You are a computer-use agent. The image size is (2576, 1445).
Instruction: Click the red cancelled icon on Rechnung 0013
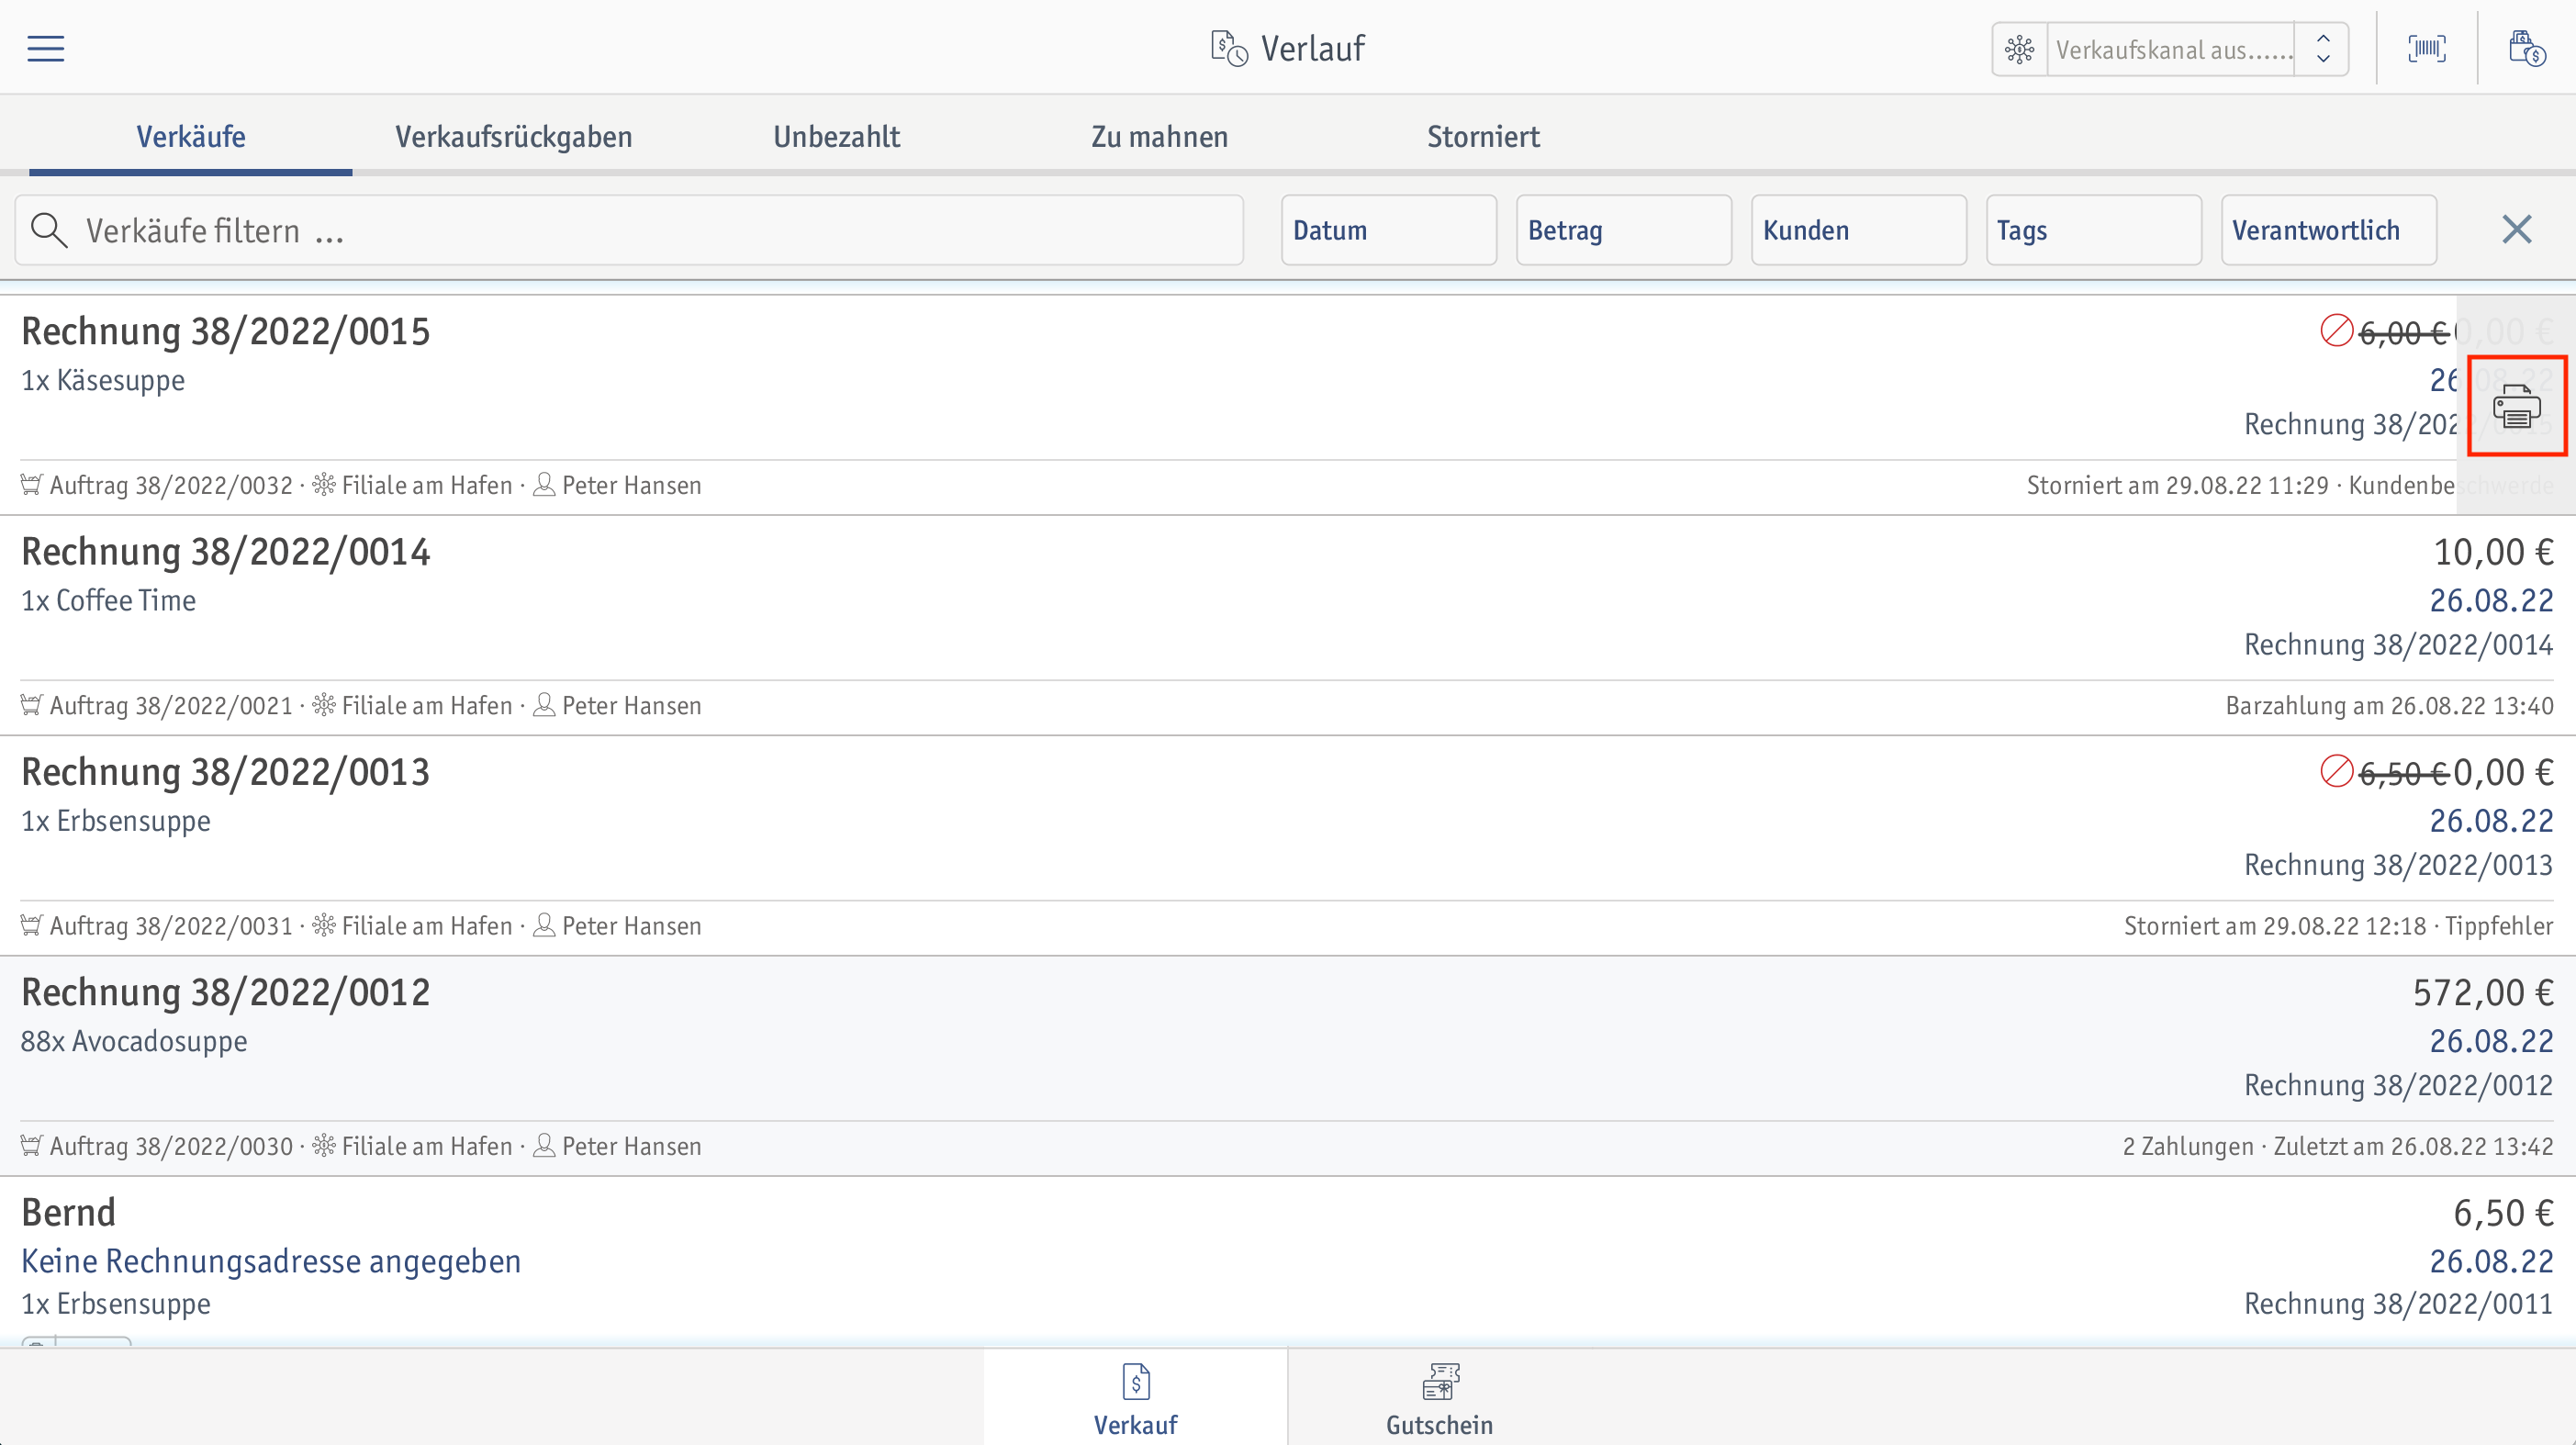click(x=2337, y=771)
